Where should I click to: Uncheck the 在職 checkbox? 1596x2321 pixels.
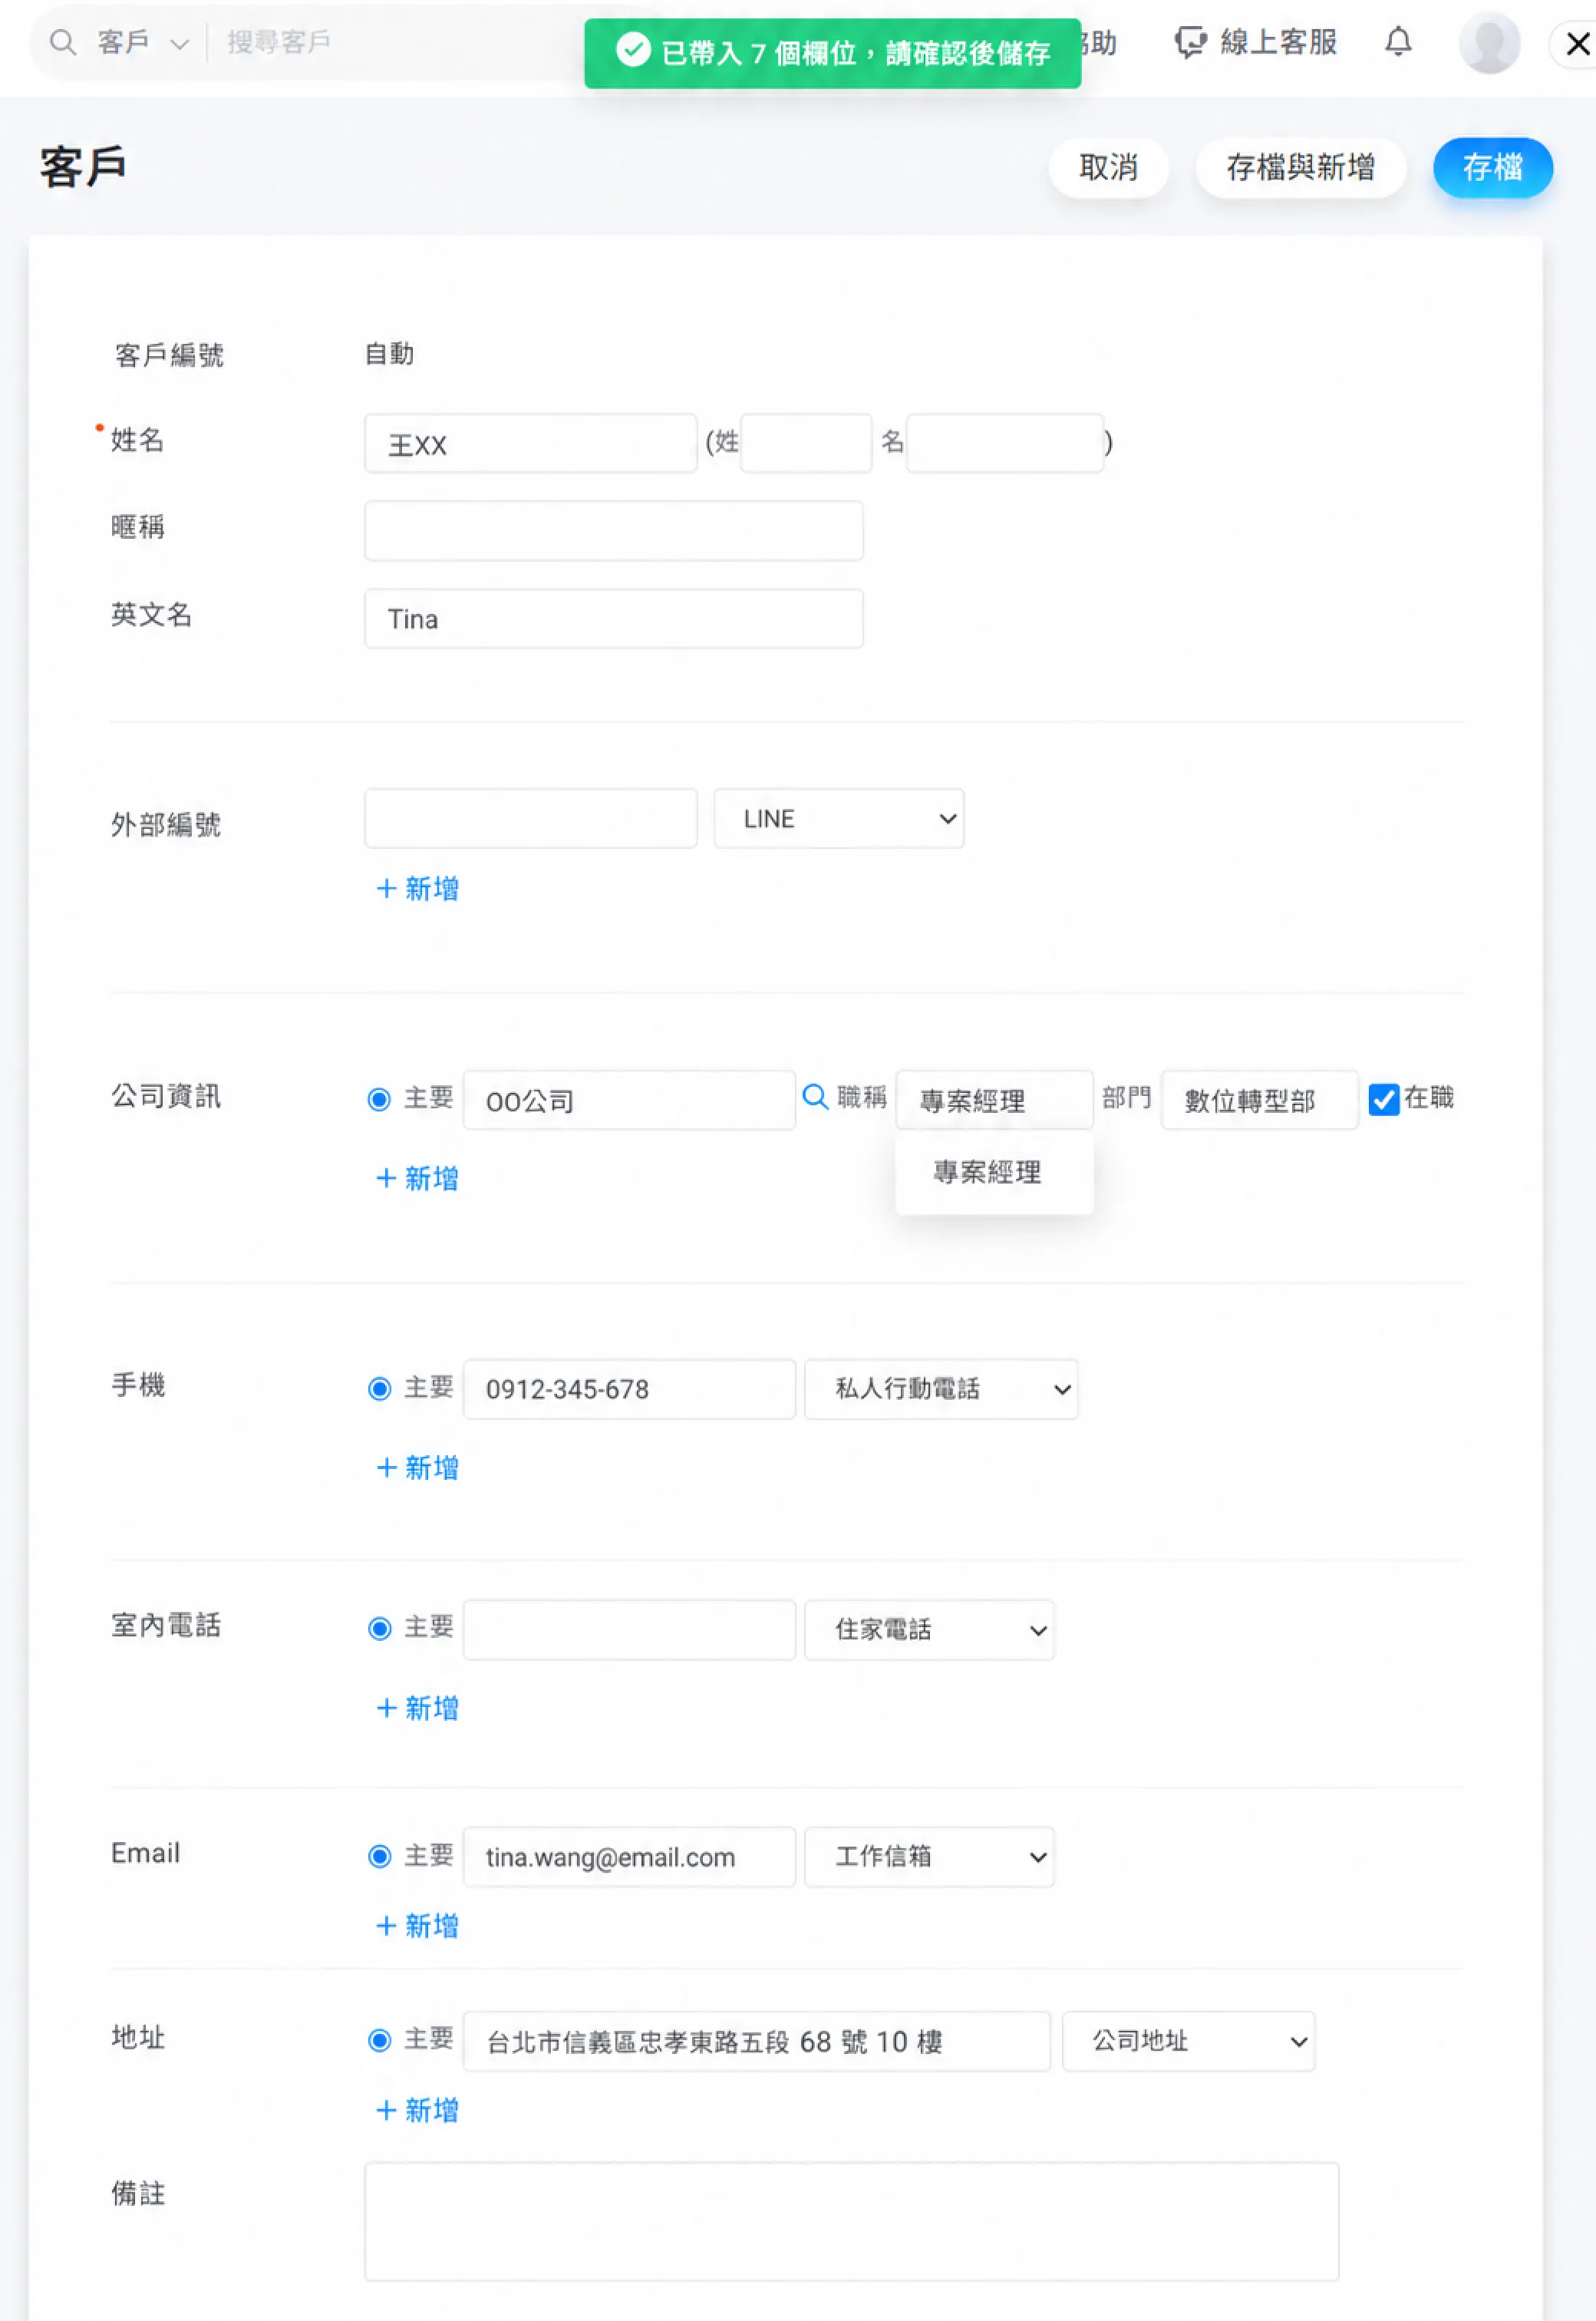click(1383, 1099)
